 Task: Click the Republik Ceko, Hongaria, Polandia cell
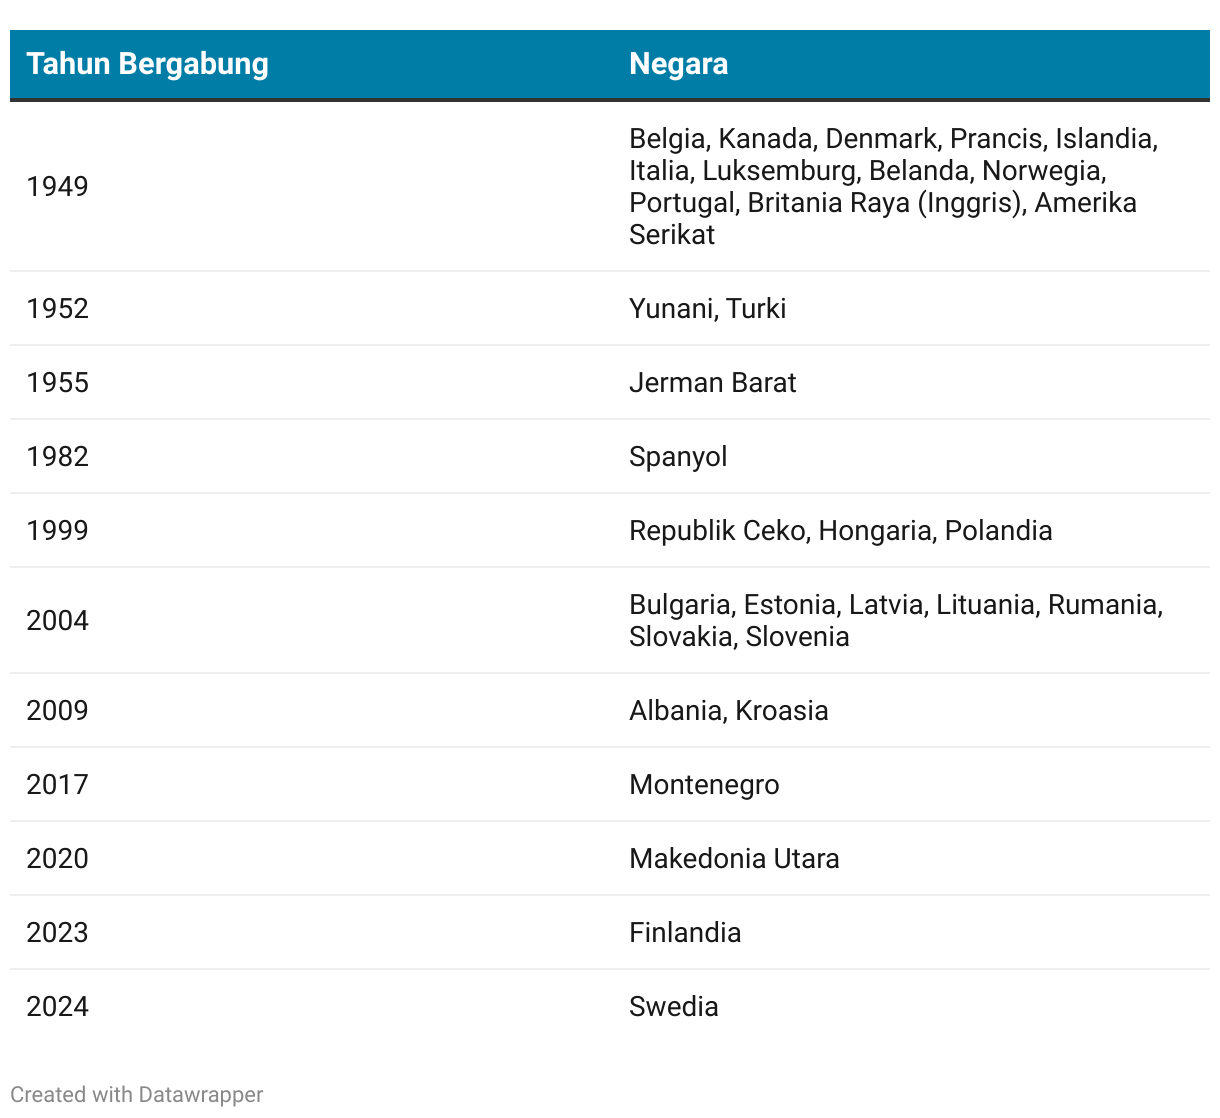(x=840, y=530)
